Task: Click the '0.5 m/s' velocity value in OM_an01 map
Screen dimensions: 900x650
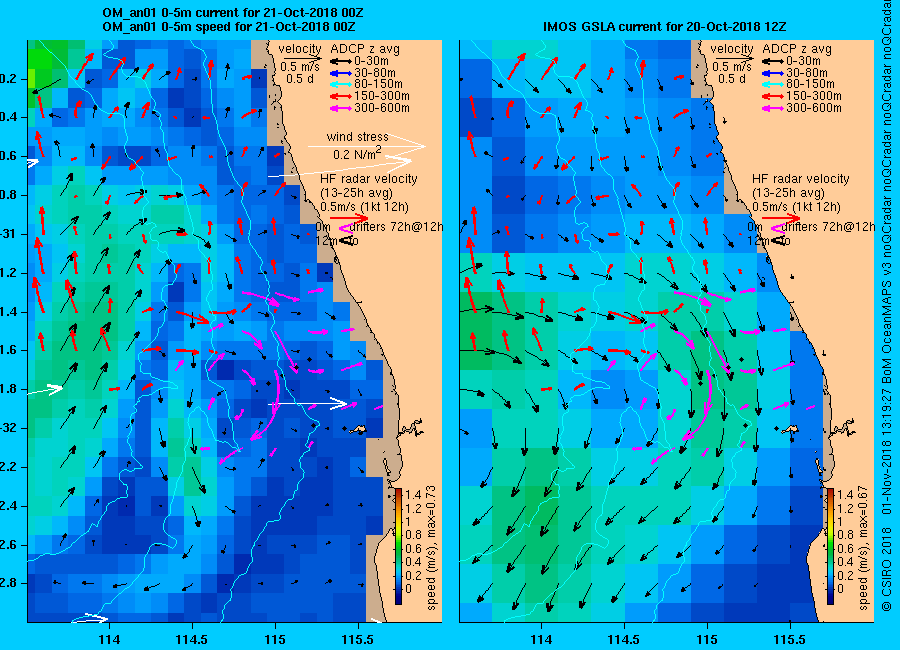Action: (300, 67)
